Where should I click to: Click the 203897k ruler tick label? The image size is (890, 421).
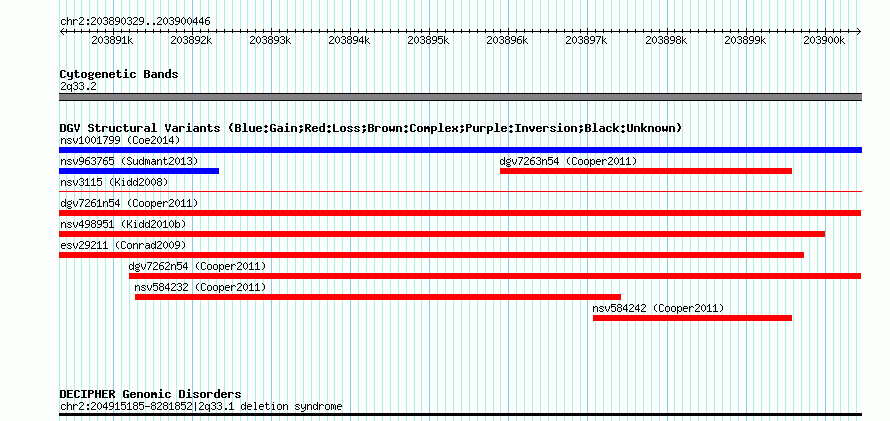tap(587, 40)
